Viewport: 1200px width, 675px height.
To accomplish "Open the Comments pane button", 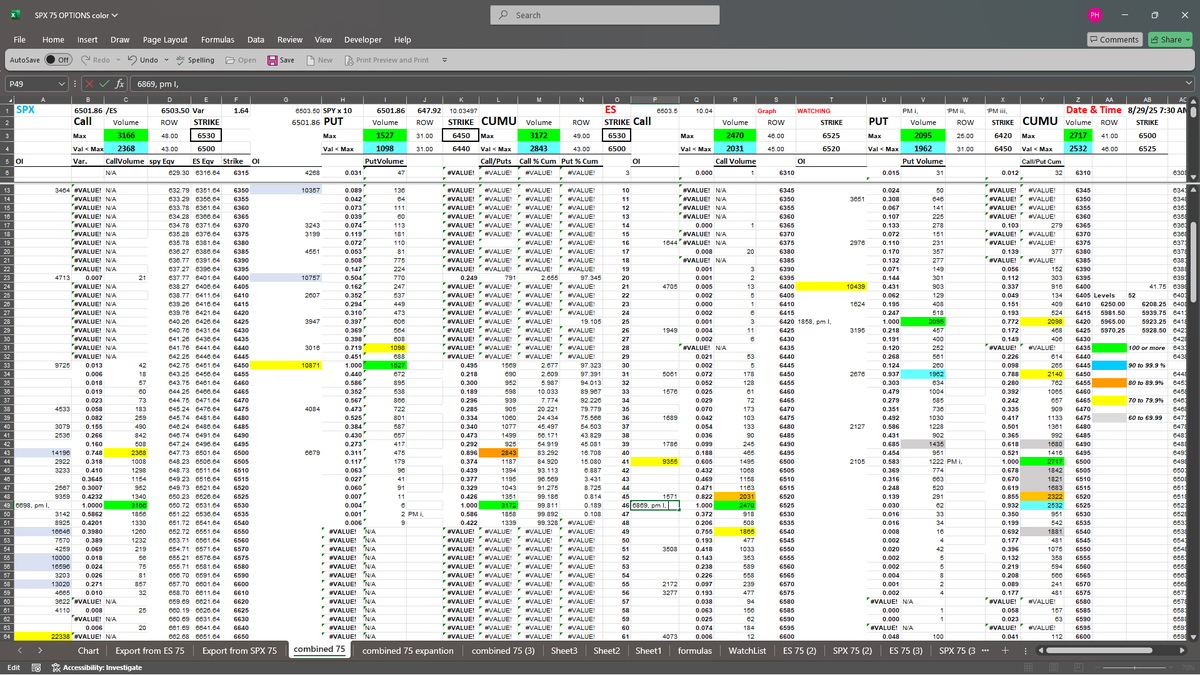I will coord(1114,39).
